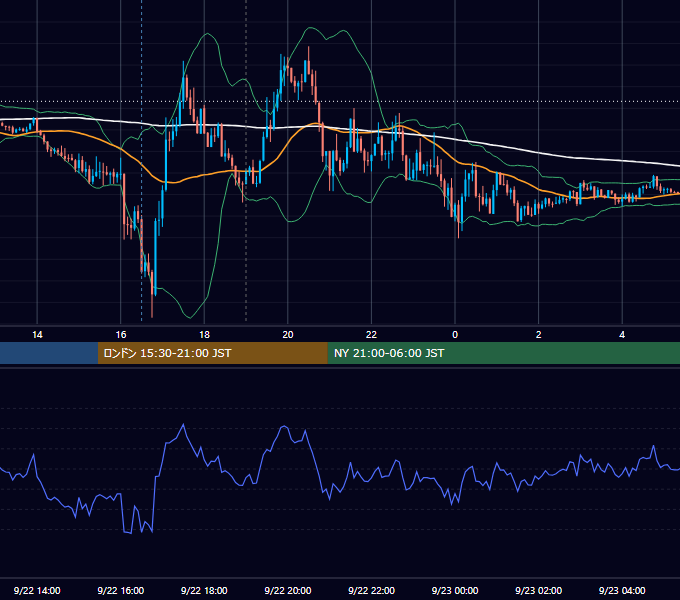Click the 0 hour axis label
This screenshot has height=600, width=680.
point(455,335)
